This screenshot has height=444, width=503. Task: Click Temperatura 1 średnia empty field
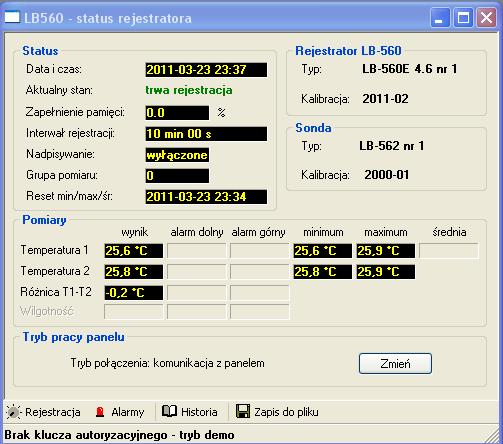click(x=449, y=251)
